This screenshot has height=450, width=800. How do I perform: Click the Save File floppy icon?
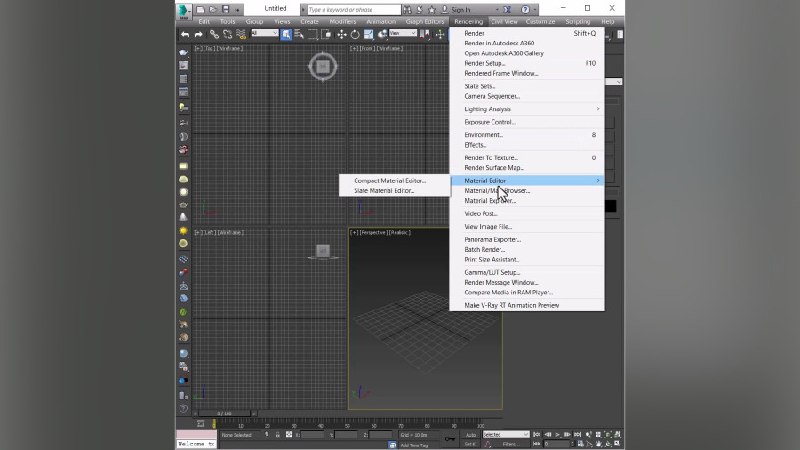pos(226,9)
